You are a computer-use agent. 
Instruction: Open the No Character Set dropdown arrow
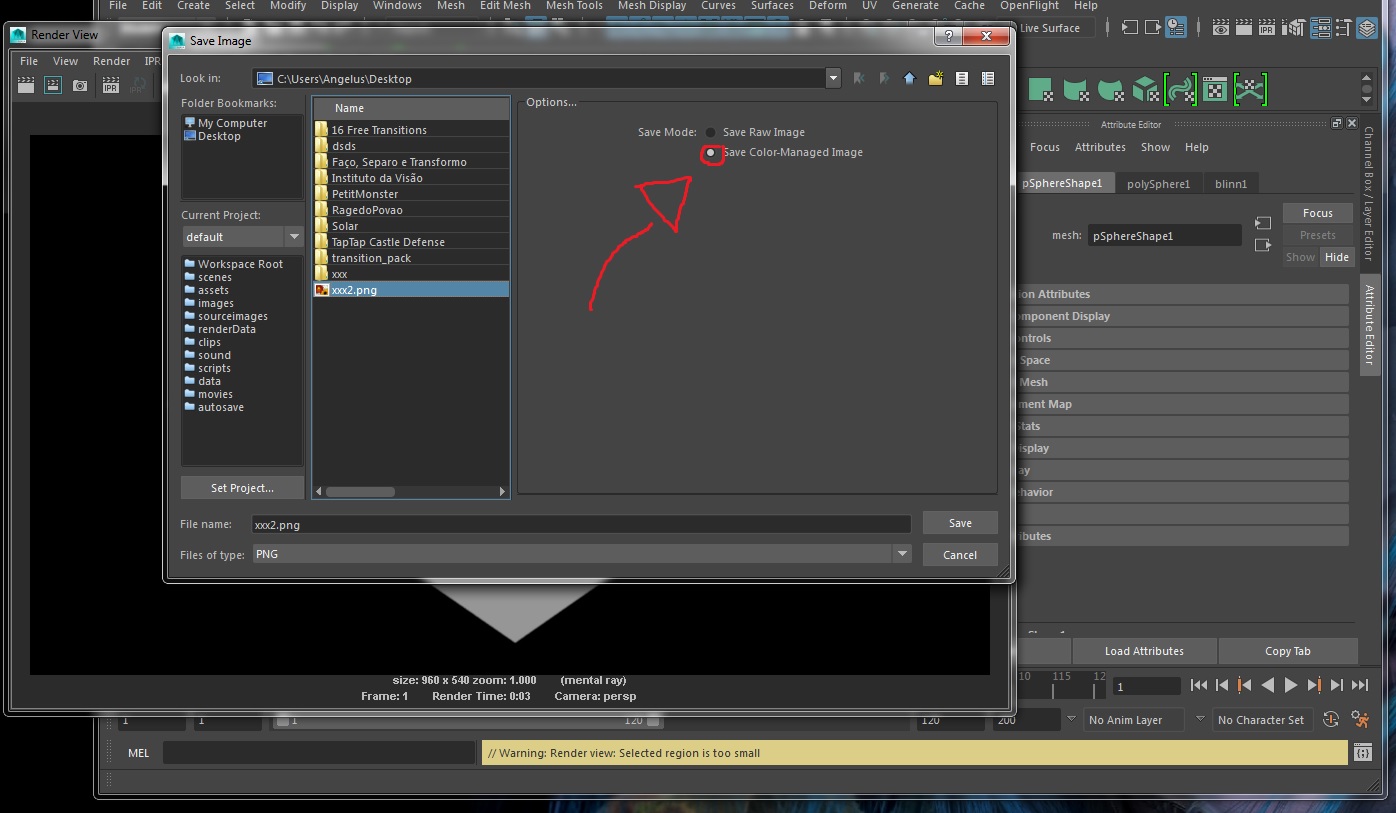tap(1200, 720)
